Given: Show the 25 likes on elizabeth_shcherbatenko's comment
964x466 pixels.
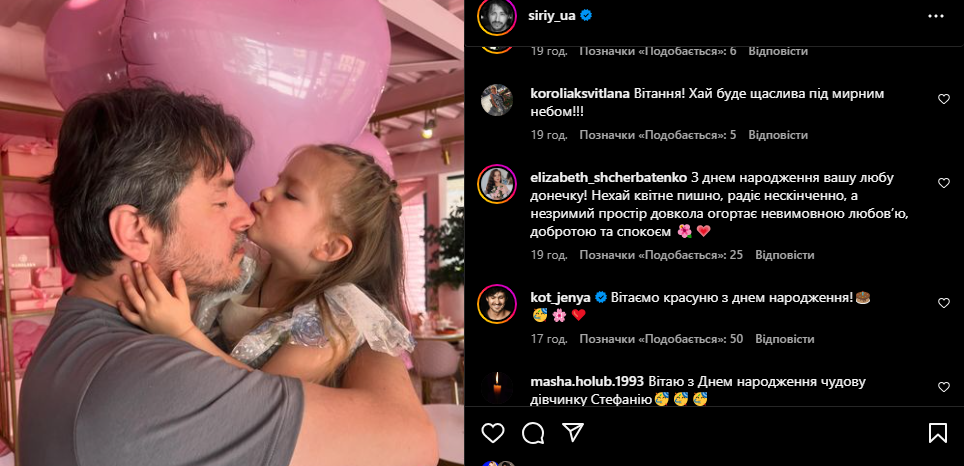Looking at the screenshot, I should point(662,255).
